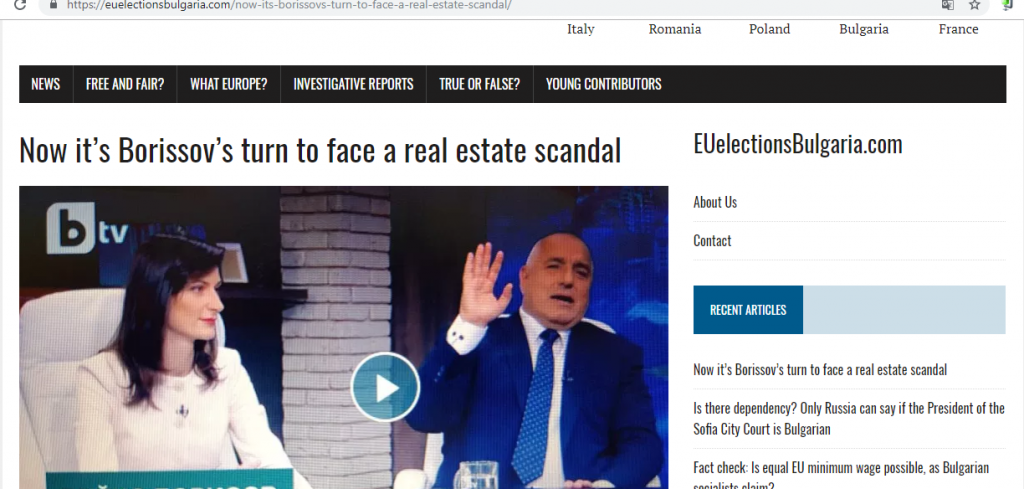Click the browser reload icon
The image size is (1024, 489).
tap(20, 5)
